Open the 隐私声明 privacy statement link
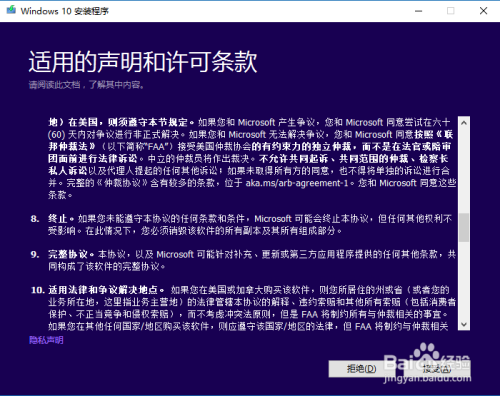500x396 pixels. 46,340
